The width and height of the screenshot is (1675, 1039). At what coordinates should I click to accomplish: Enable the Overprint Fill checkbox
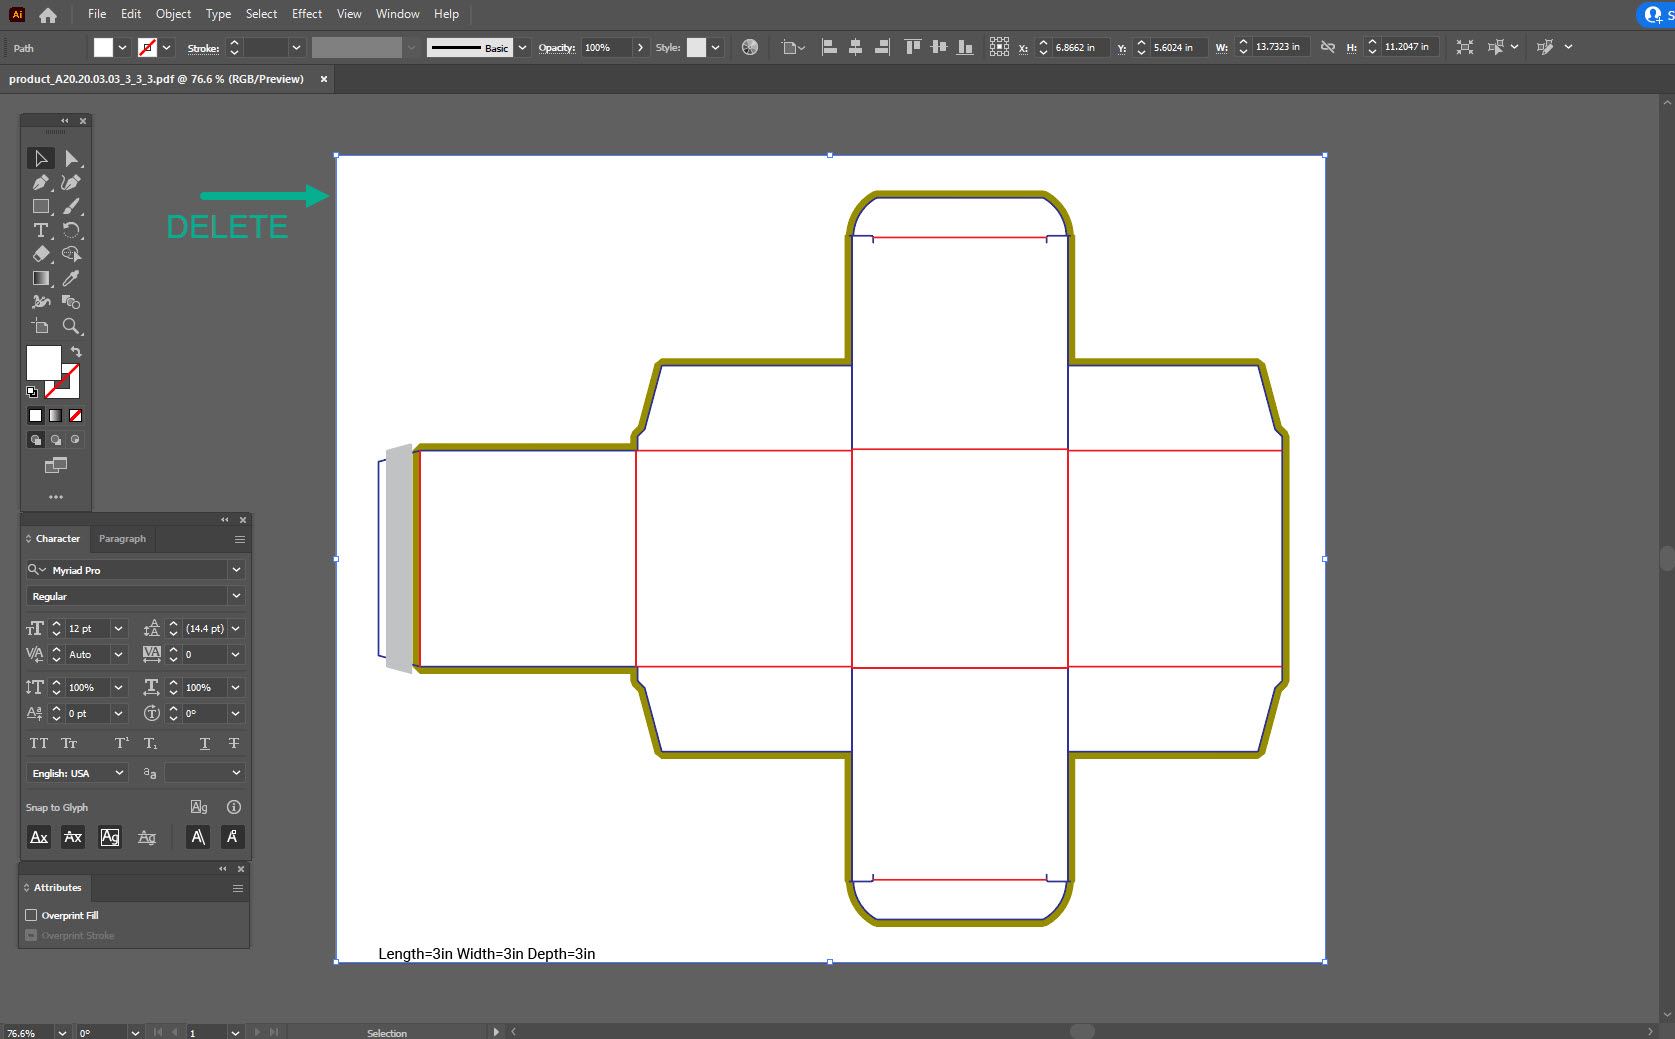[x=32, y=915]
